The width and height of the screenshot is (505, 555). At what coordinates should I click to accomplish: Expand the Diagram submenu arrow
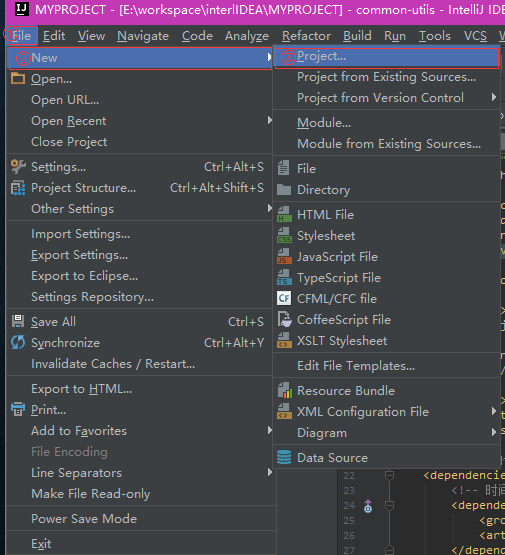494,432
